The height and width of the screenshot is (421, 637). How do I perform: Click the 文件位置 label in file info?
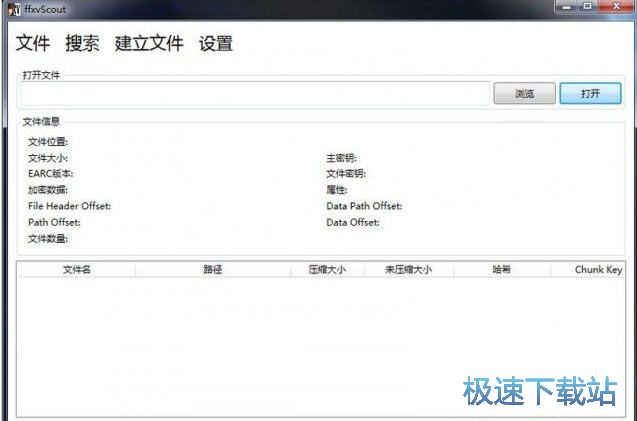click(x=48, y=142)
